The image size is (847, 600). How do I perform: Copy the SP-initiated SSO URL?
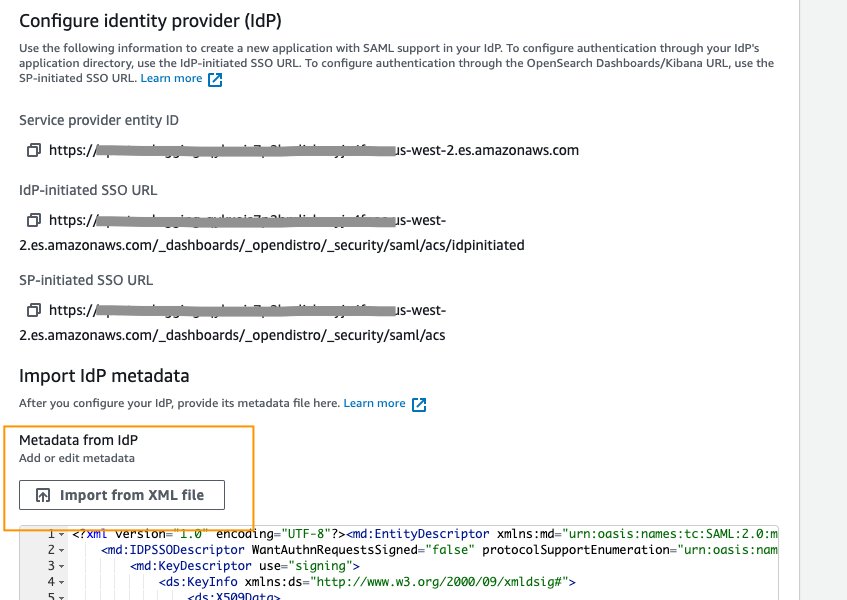click(x=34, y=310)
